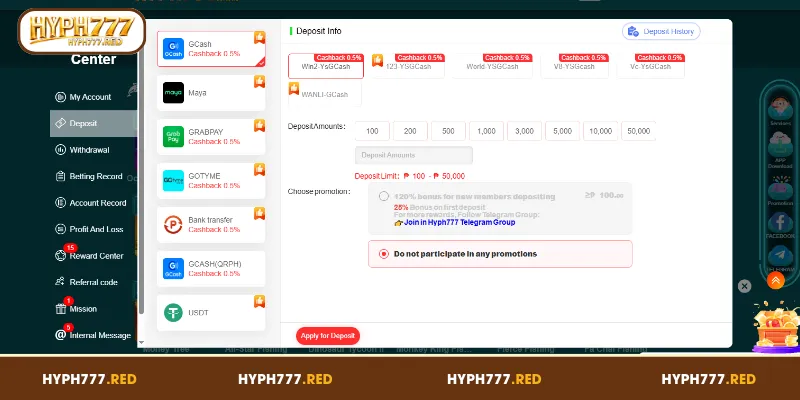The image size is (800, 400).
Task: Pick the 3,000 deposit amount
Action: click(524, 131)
